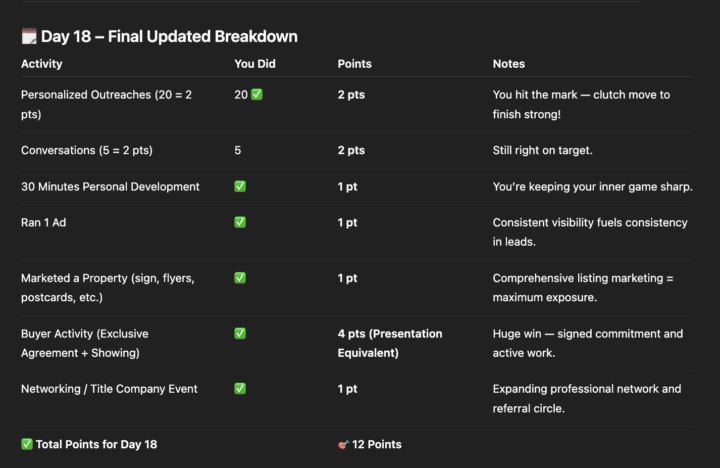Click the dart emoji before 12 Points
720x468 pixels.
coord(344,444)
